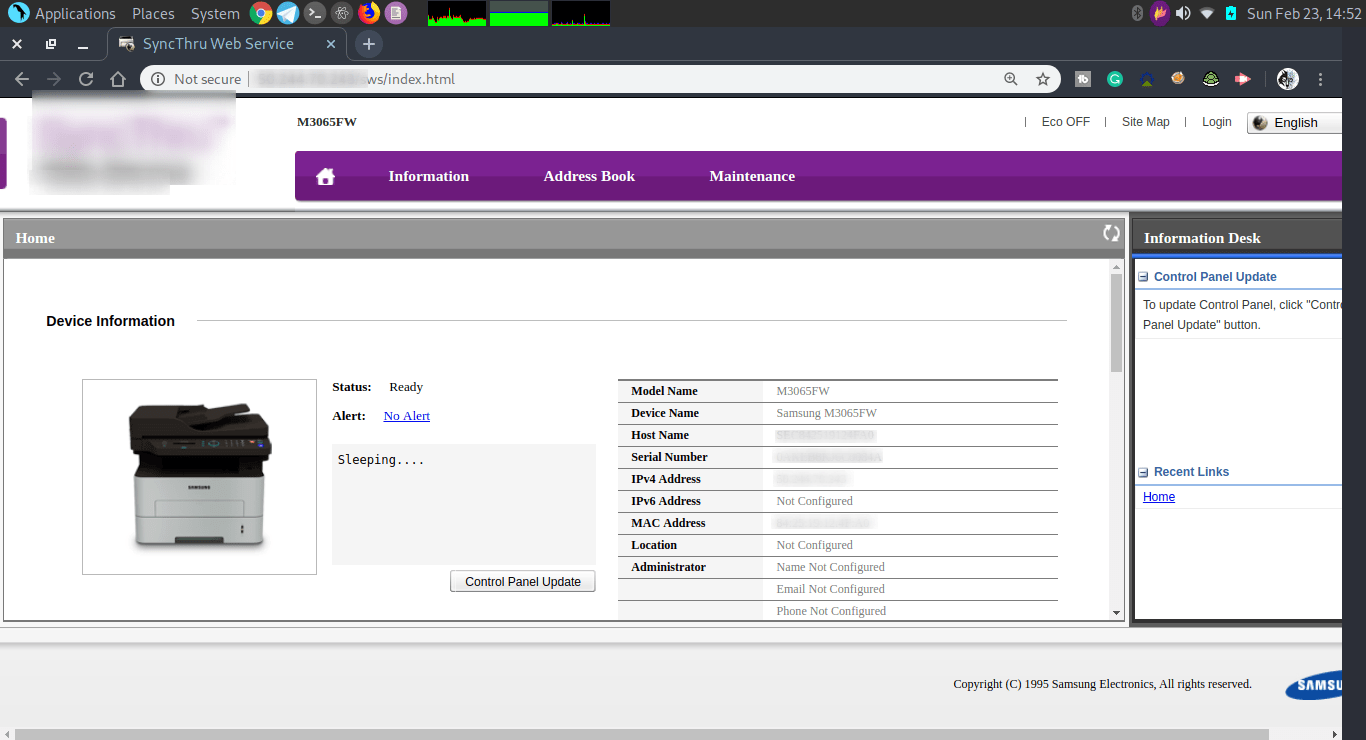Open the blue gear extension icon

[x=1147, y=79]
